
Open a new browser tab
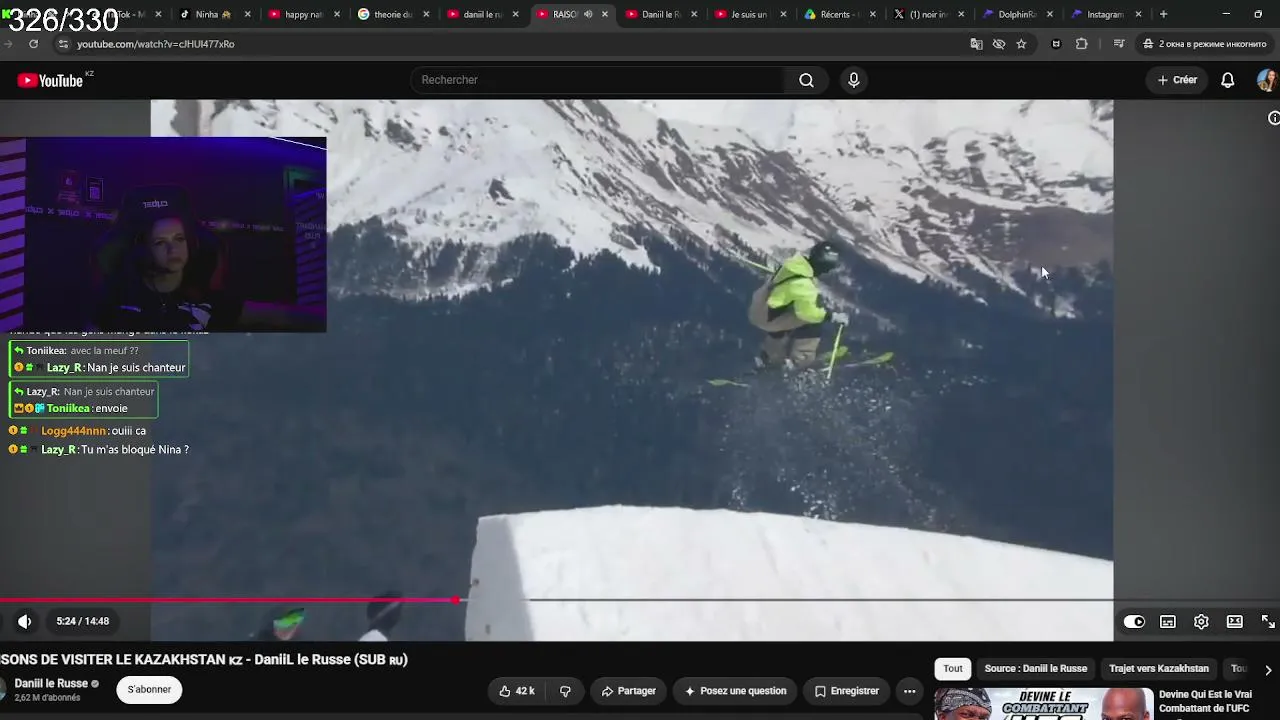click(1163, 15)
